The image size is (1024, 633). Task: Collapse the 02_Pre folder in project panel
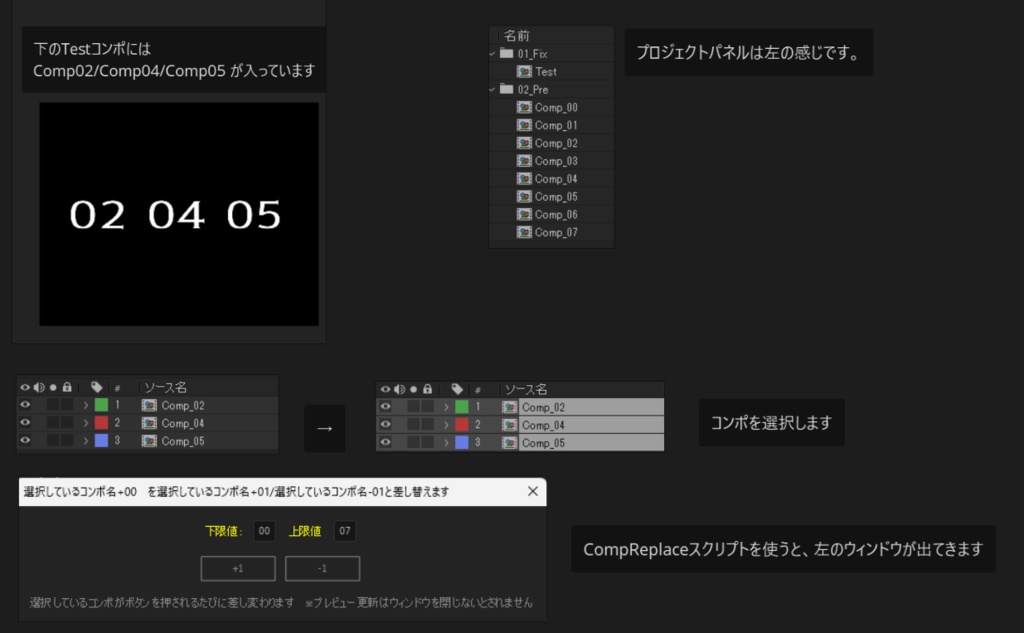[x=491, y=88]
